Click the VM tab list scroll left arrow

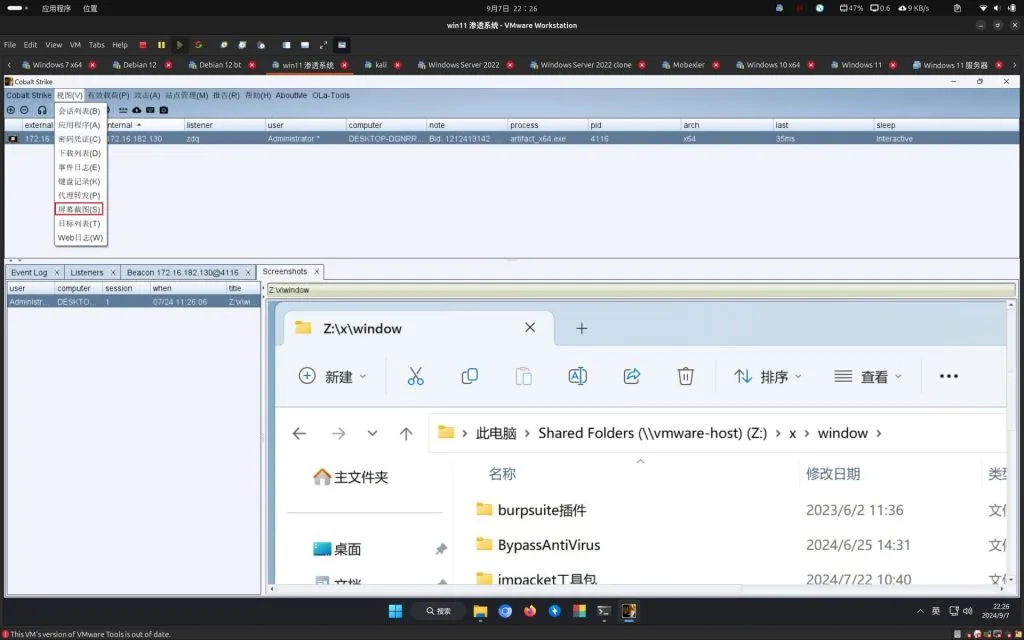pyautogui.click(x=9, y=65)
